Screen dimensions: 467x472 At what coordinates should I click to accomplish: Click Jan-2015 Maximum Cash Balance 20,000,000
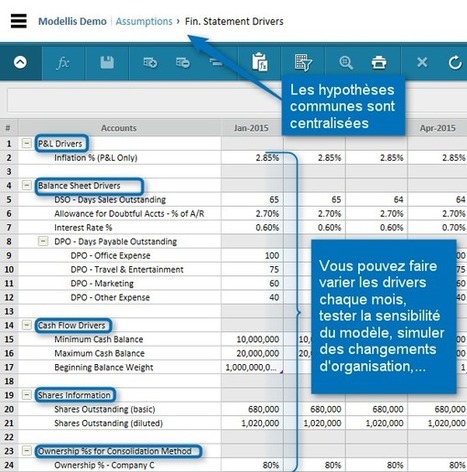[252, 353]
